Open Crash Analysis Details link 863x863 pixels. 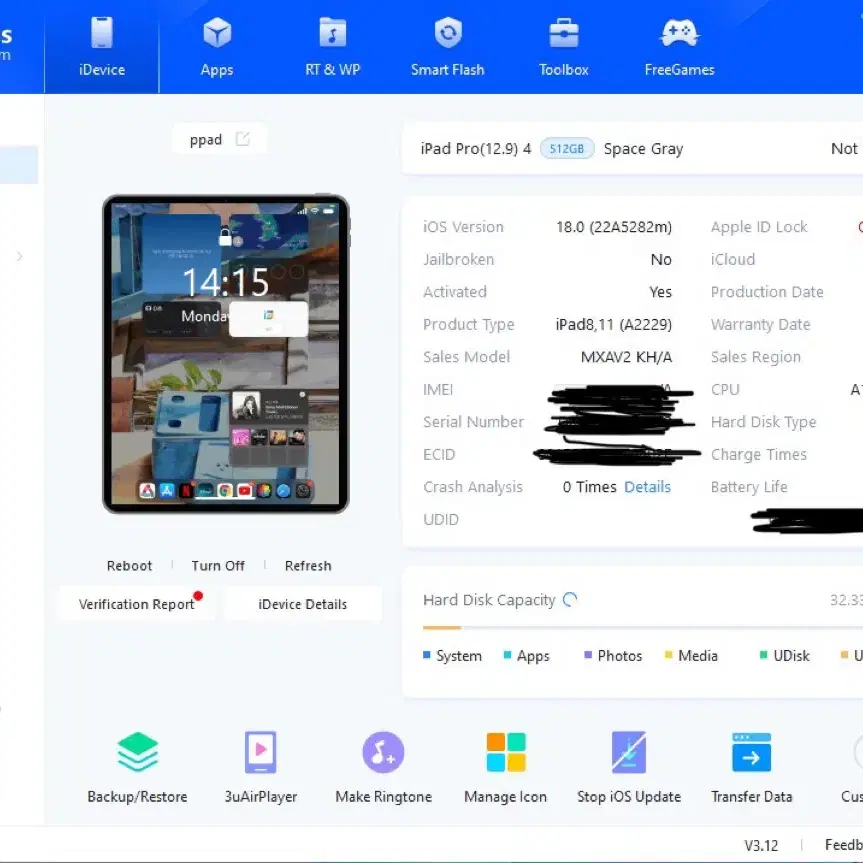pyautogui.click(x=647, y=487)
